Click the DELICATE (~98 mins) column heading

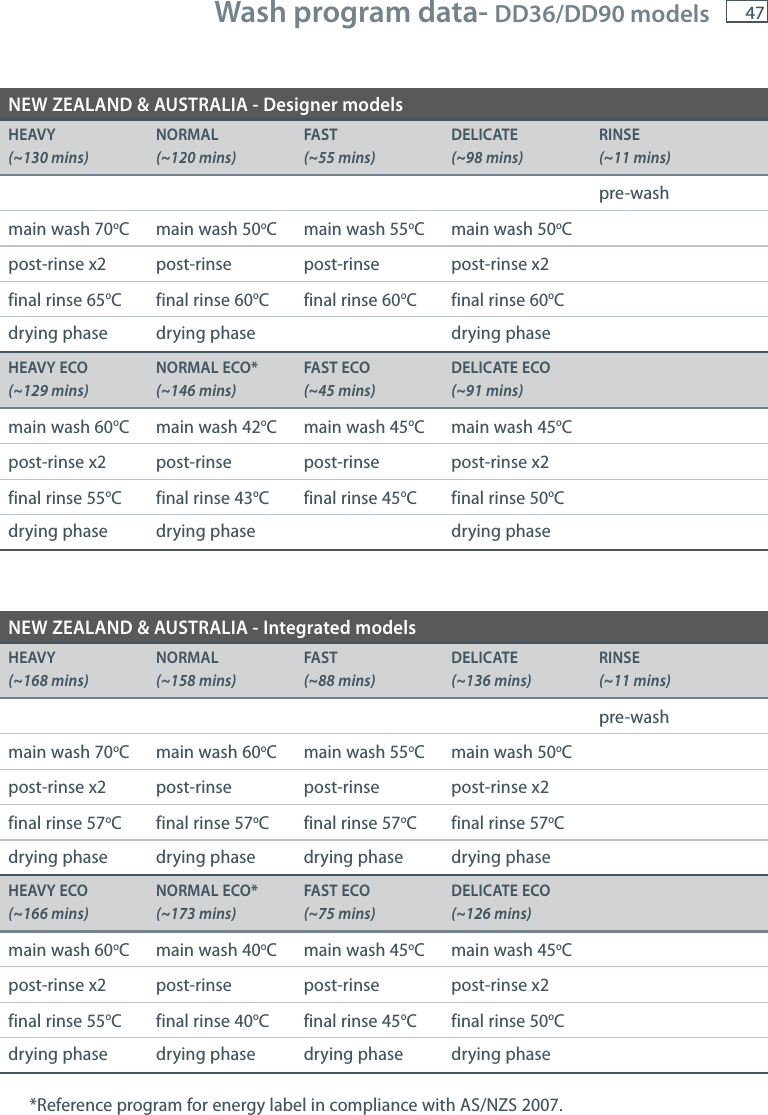(x=487, y=146)
